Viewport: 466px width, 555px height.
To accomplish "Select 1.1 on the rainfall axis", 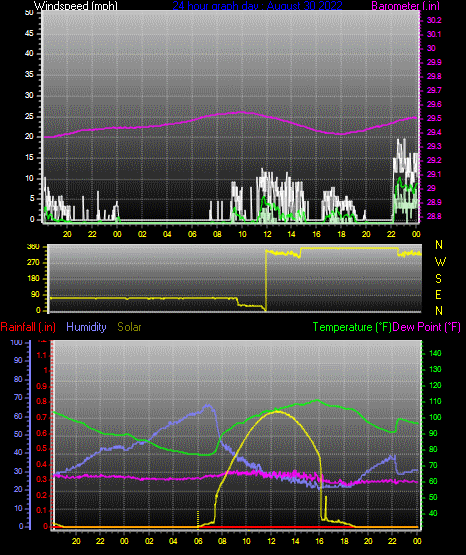I will [42, 355].
